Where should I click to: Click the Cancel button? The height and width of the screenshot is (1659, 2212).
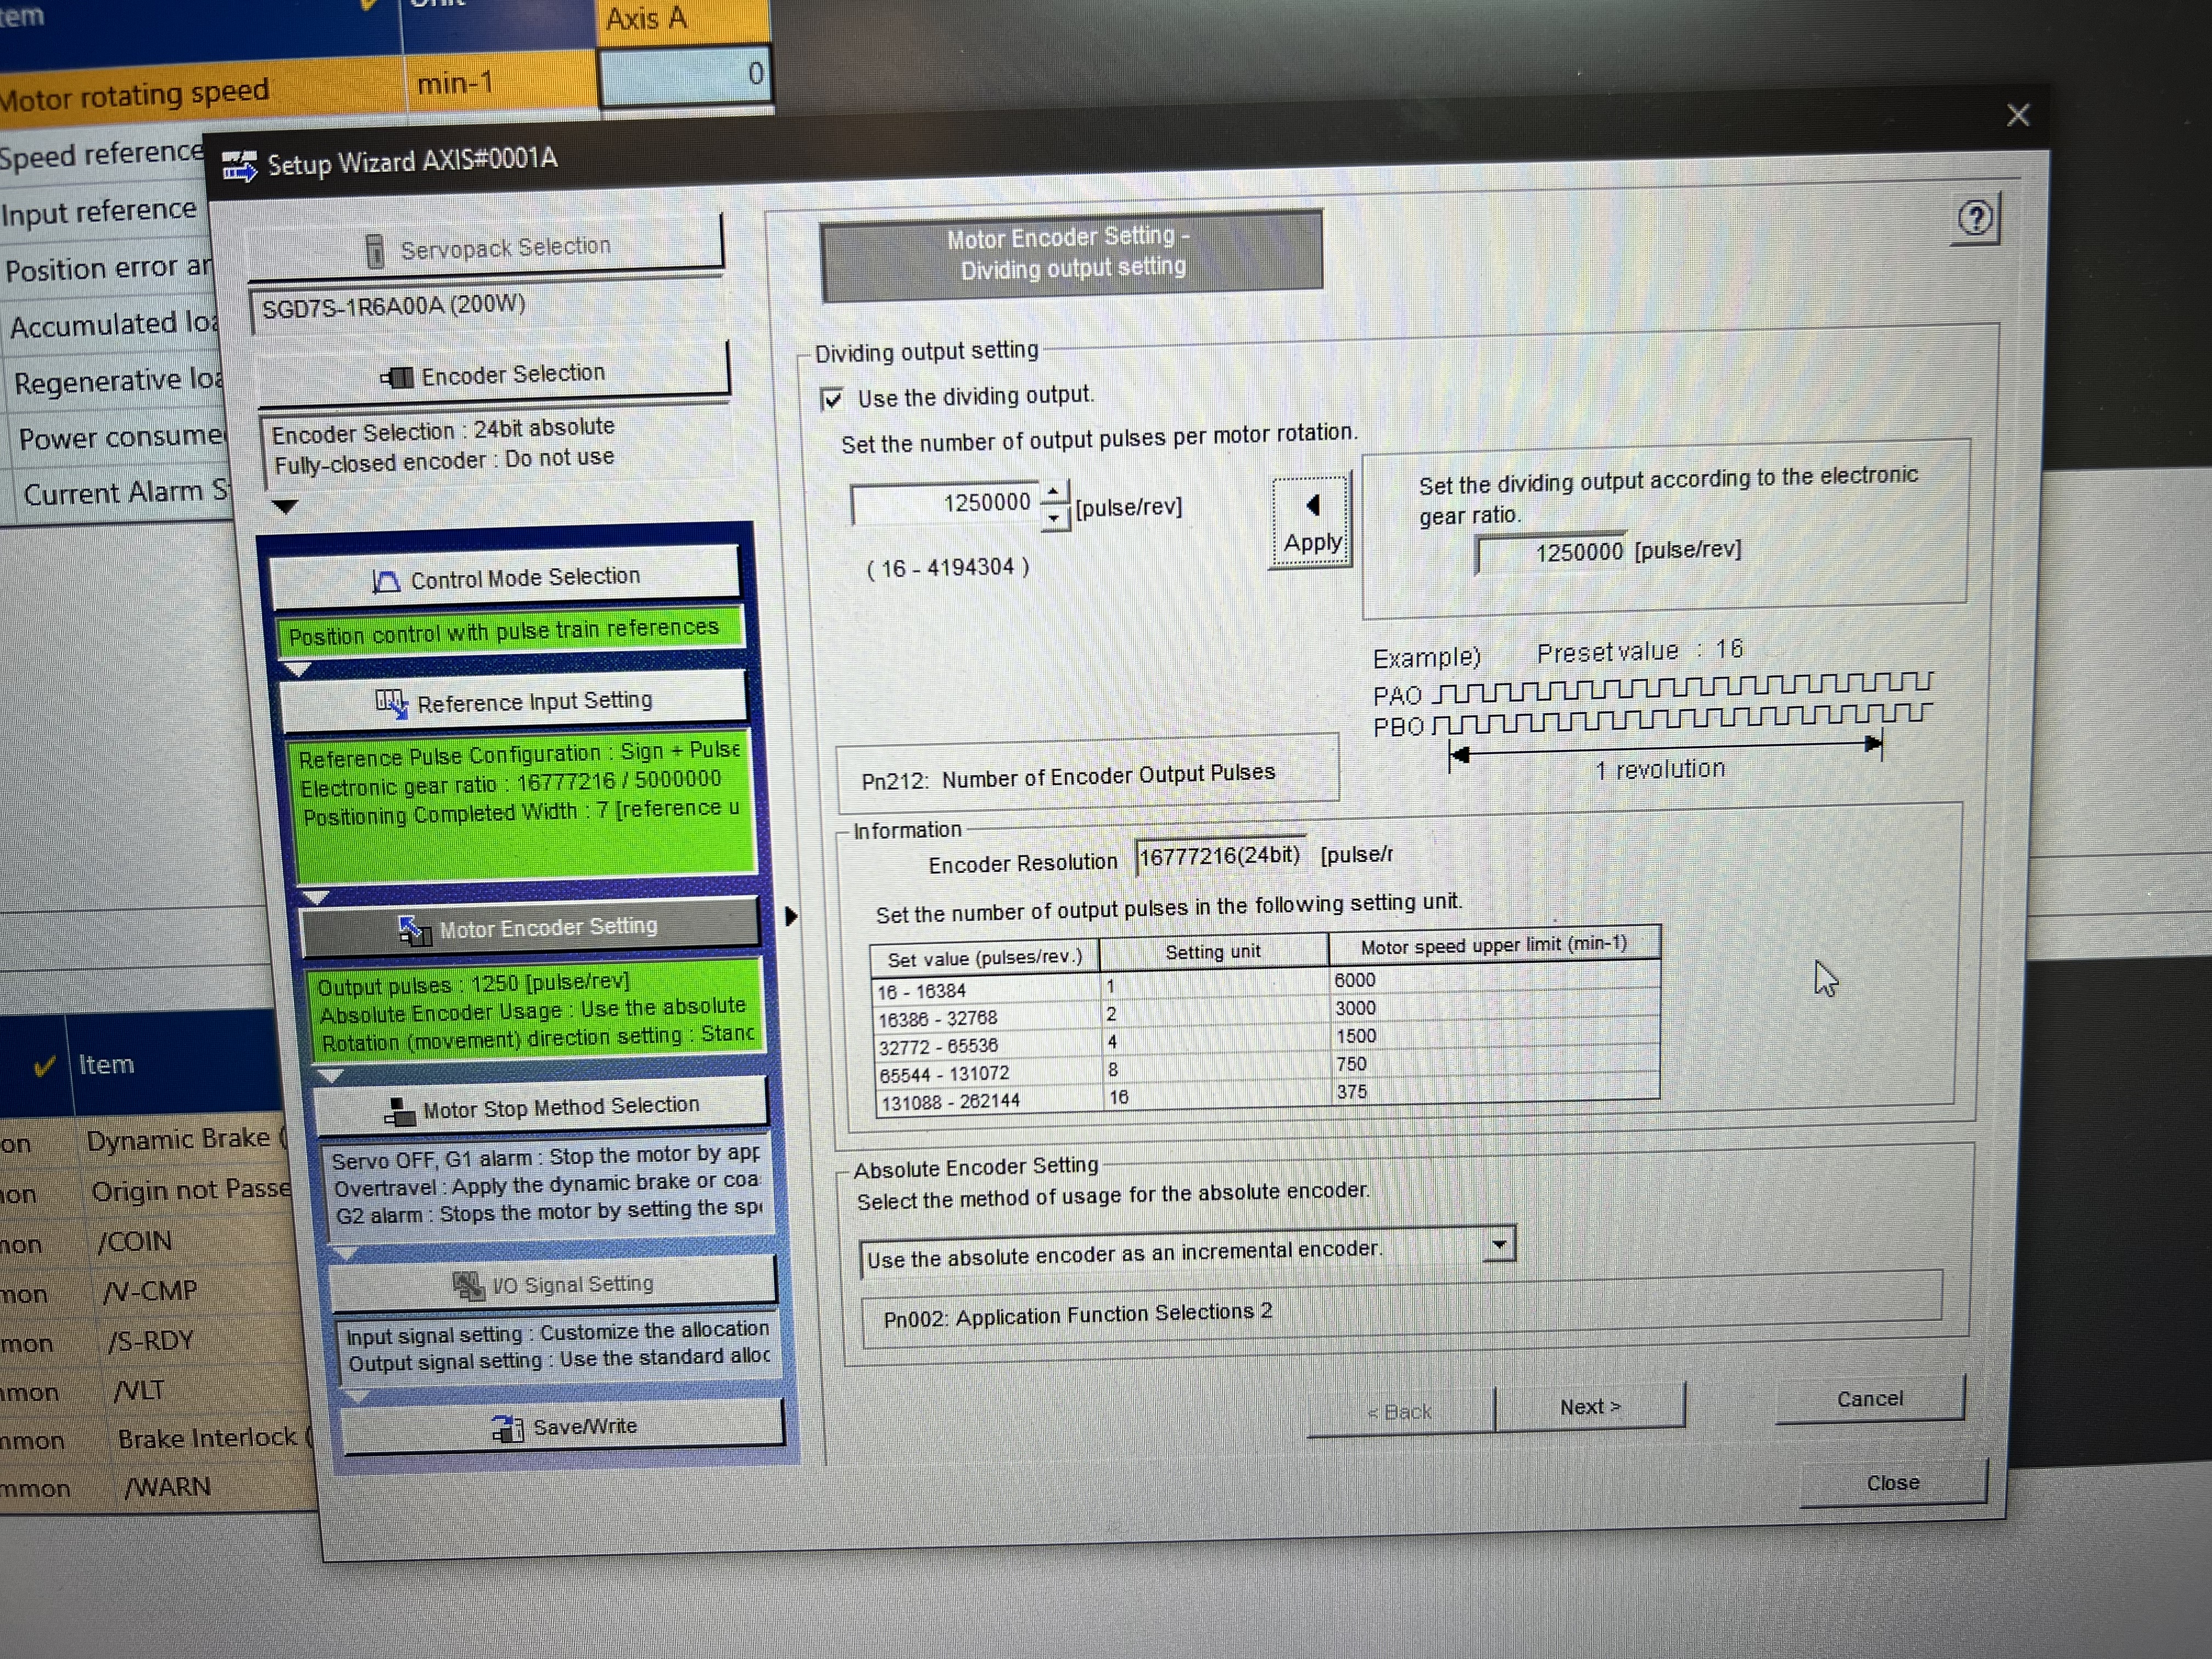pyautogui.click(x=1869, y=1399)
